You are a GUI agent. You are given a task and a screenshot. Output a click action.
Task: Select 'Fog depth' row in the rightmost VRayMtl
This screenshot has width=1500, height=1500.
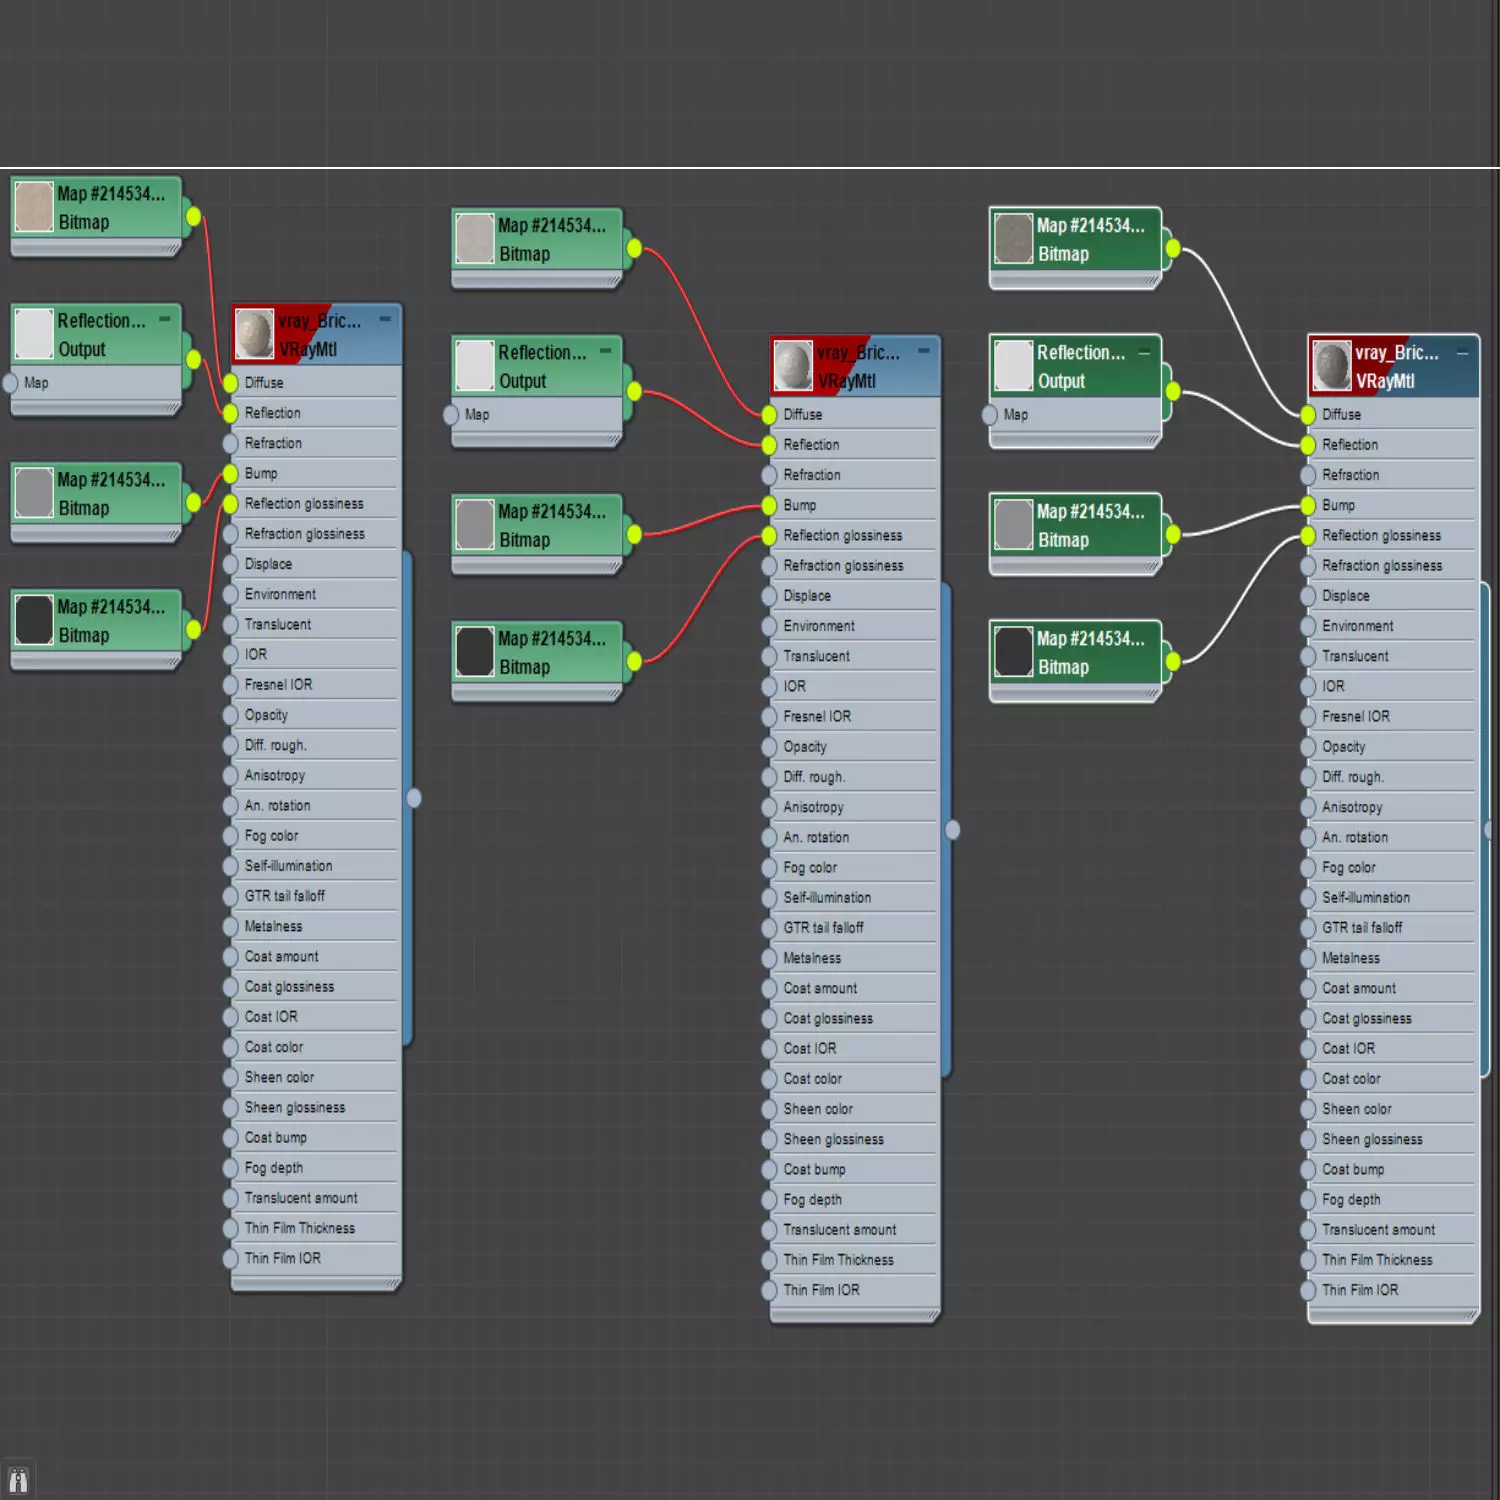click(x=1393, y=1199)
